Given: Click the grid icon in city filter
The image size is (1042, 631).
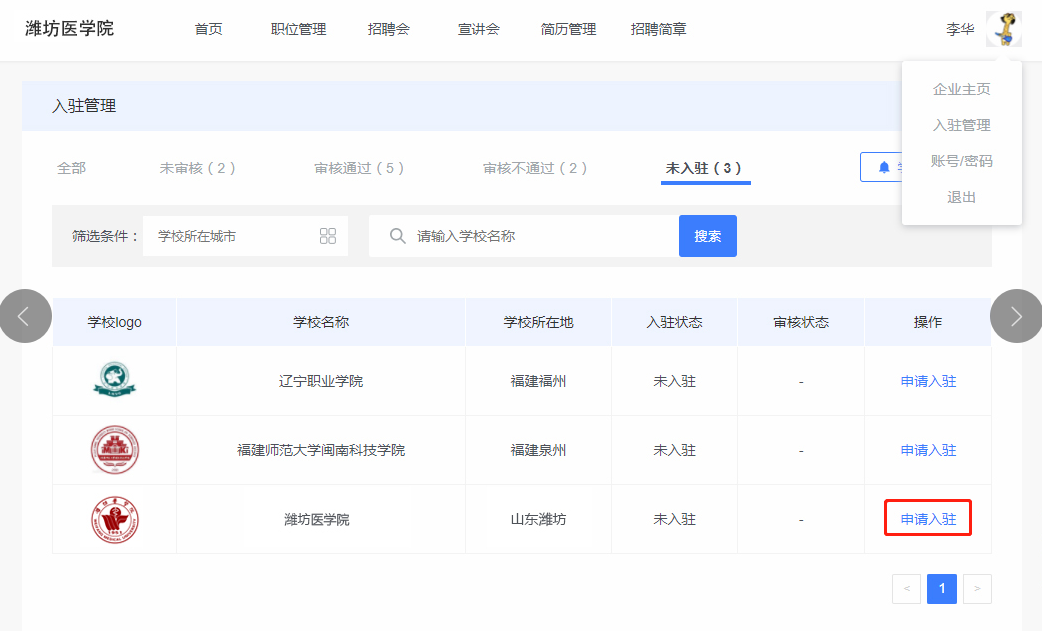Looking at the screenshot, I should tap(328, 236).
